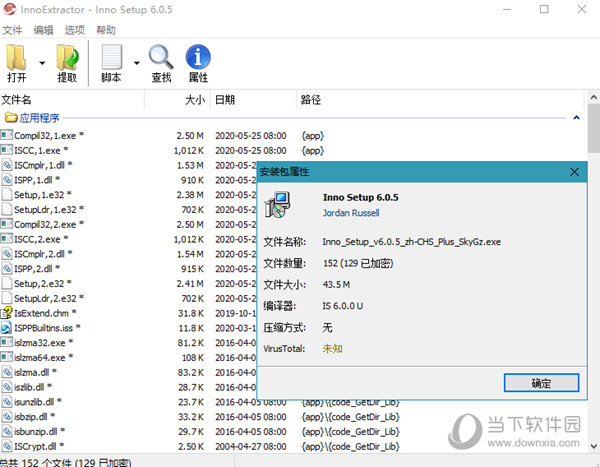This screenshot has width=600, height=467.
Task: Click the 43.5 M file size value
Action: coord(336,284)
